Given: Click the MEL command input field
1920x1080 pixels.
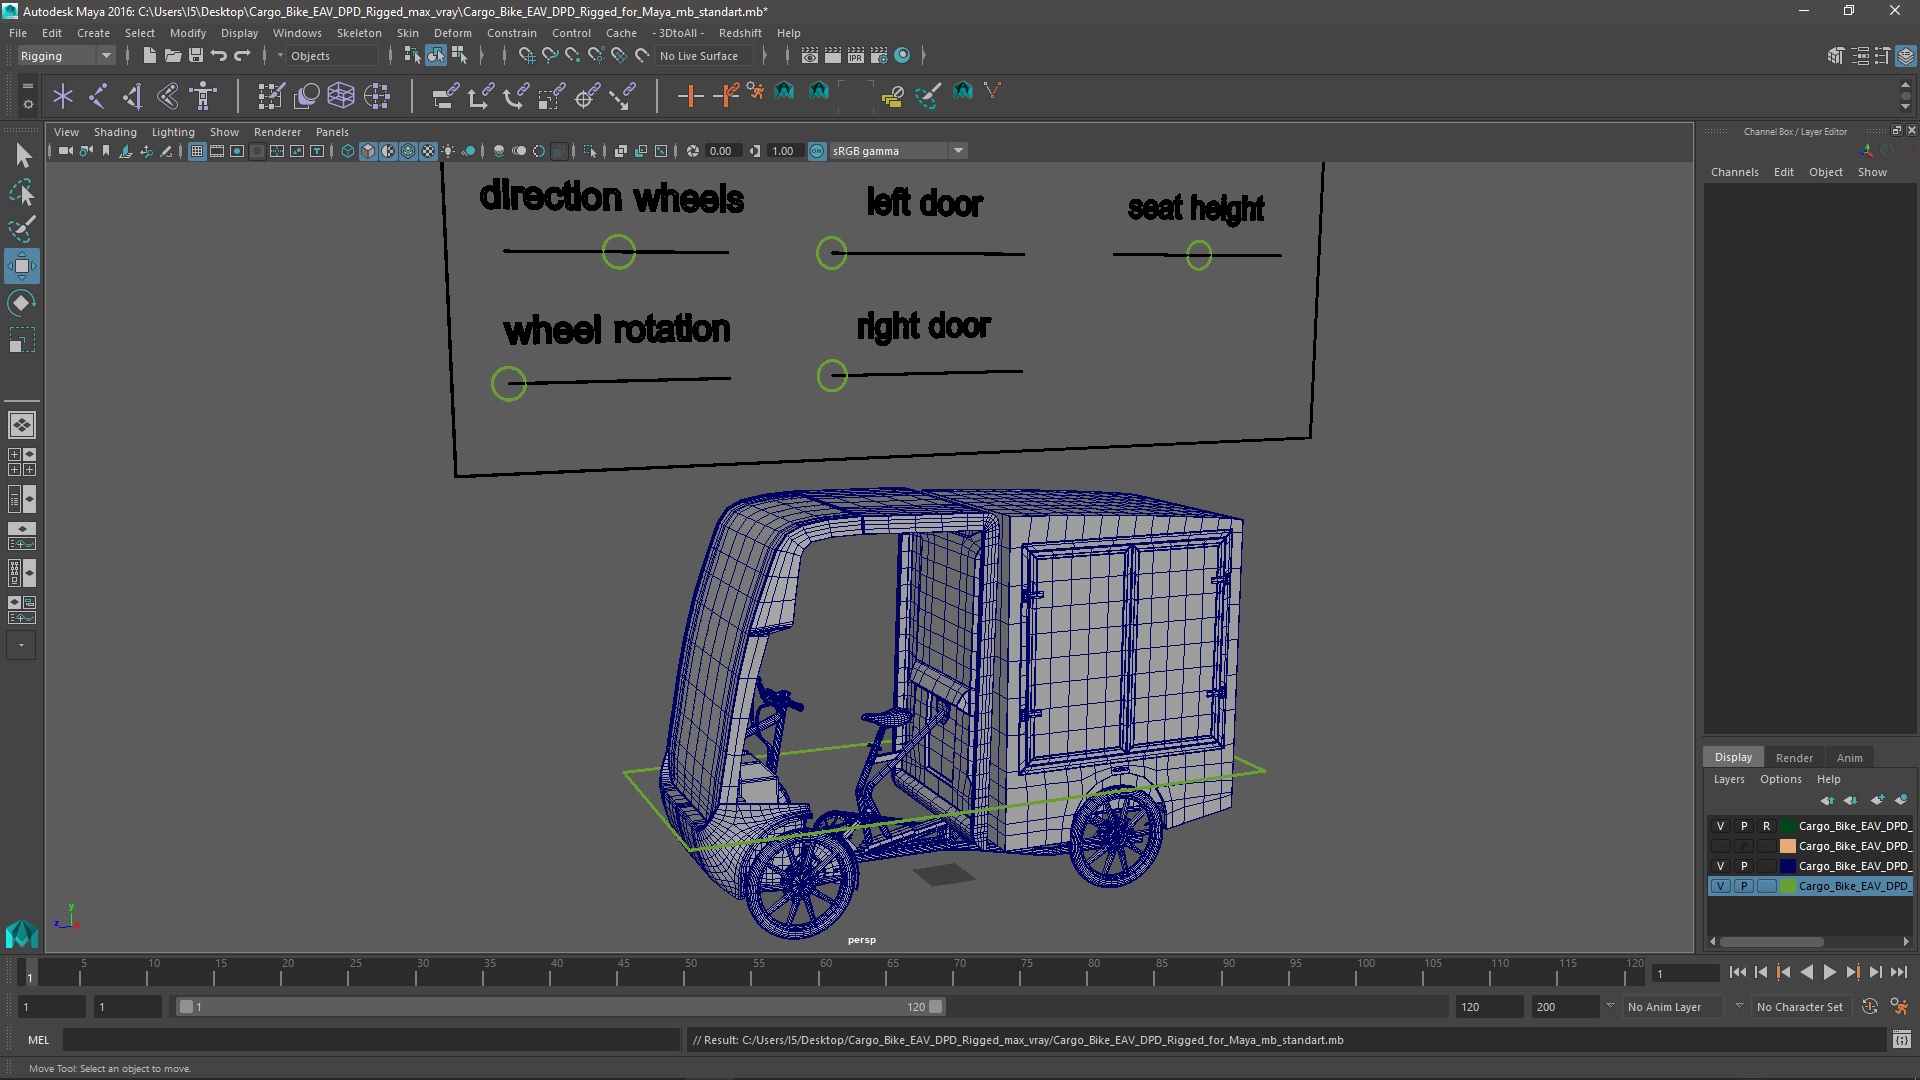Looking at the screenshot, I should pyautogui.click(x=371, y=1040).
